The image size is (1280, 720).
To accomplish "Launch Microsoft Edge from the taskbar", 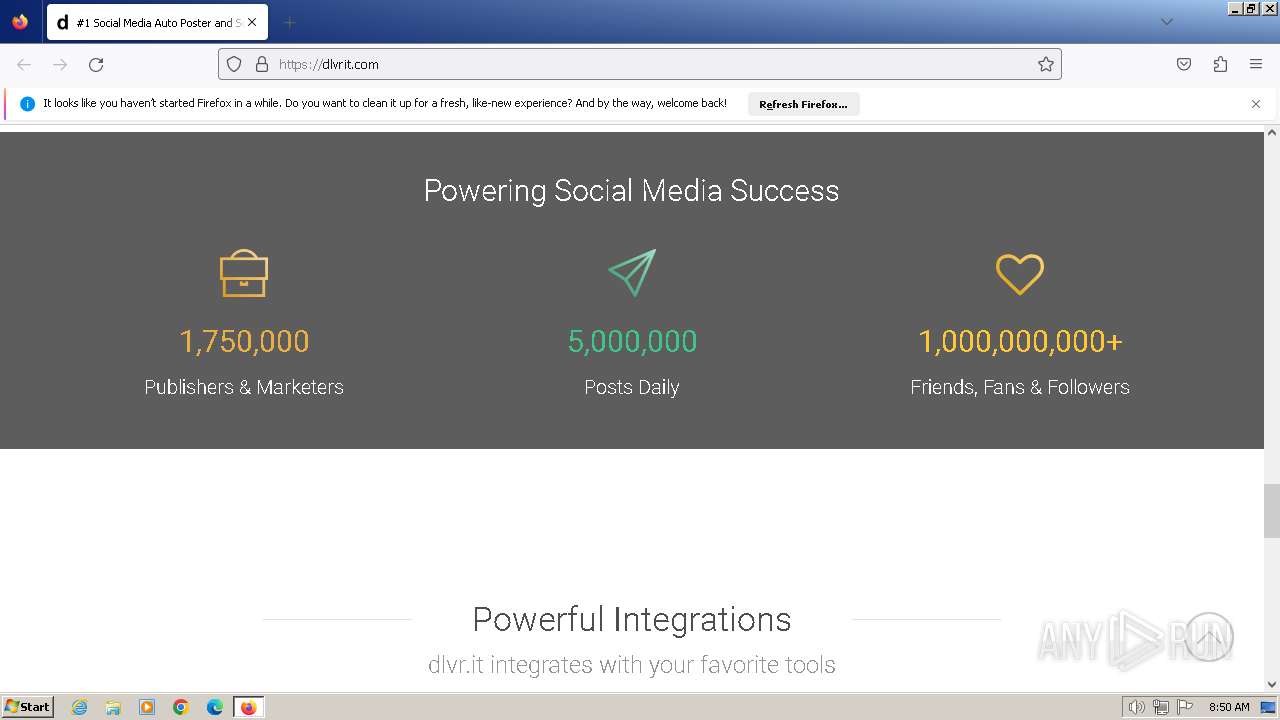I will 215,707.
